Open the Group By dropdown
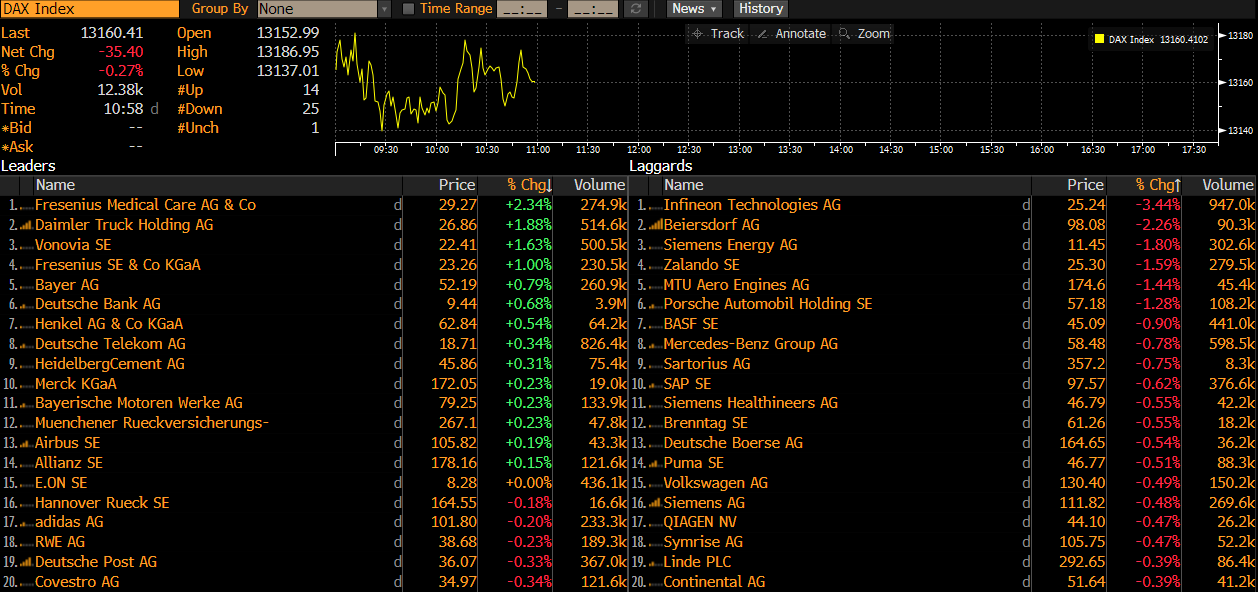 tap(323, 9)
